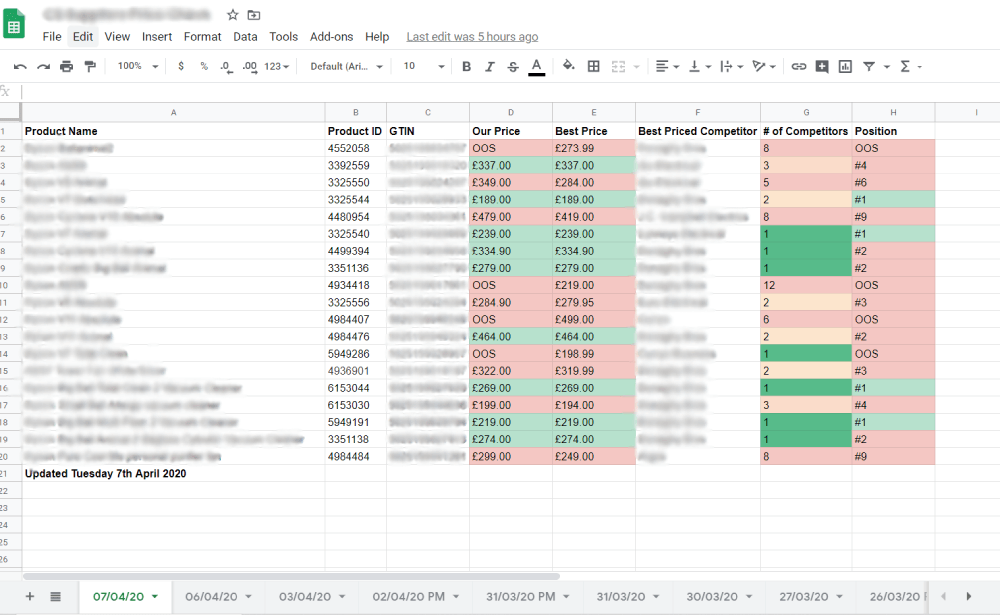The height and width of the screenshot is (615, 1000).
Task: Click the paint format tool
Action: (90, 65)
